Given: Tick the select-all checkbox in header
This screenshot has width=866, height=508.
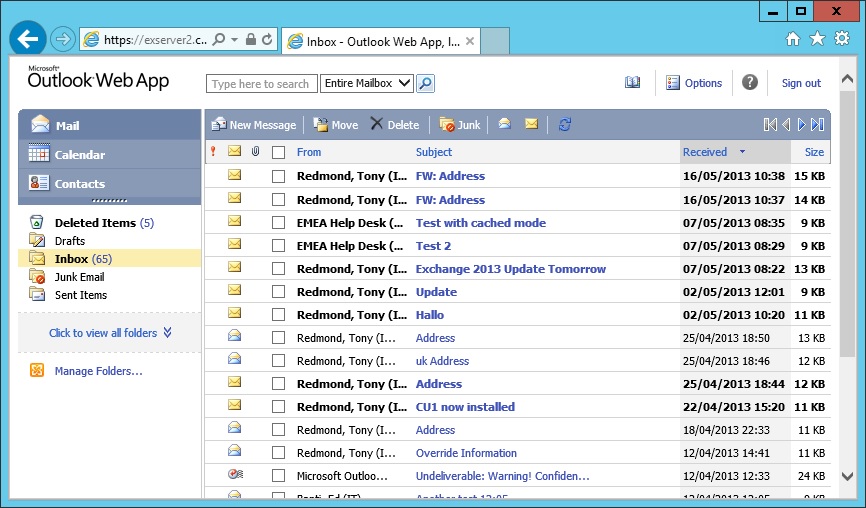Looking at the screenshot, I should point(279,152).
